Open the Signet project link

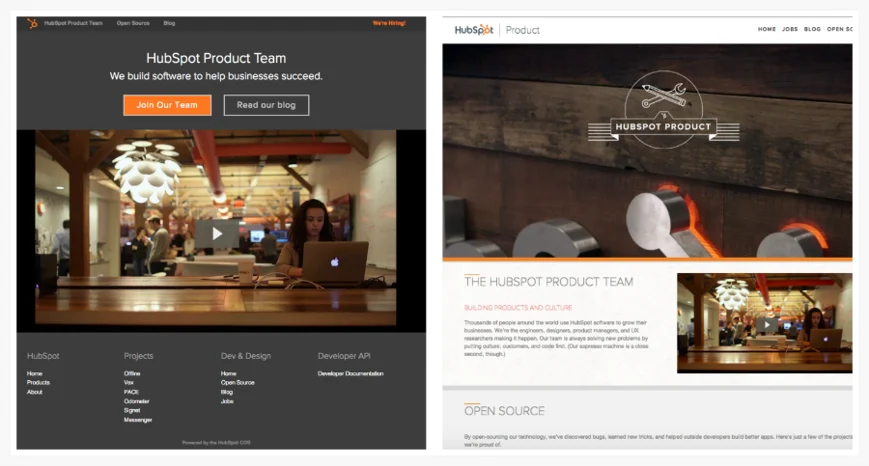point(132,410)
